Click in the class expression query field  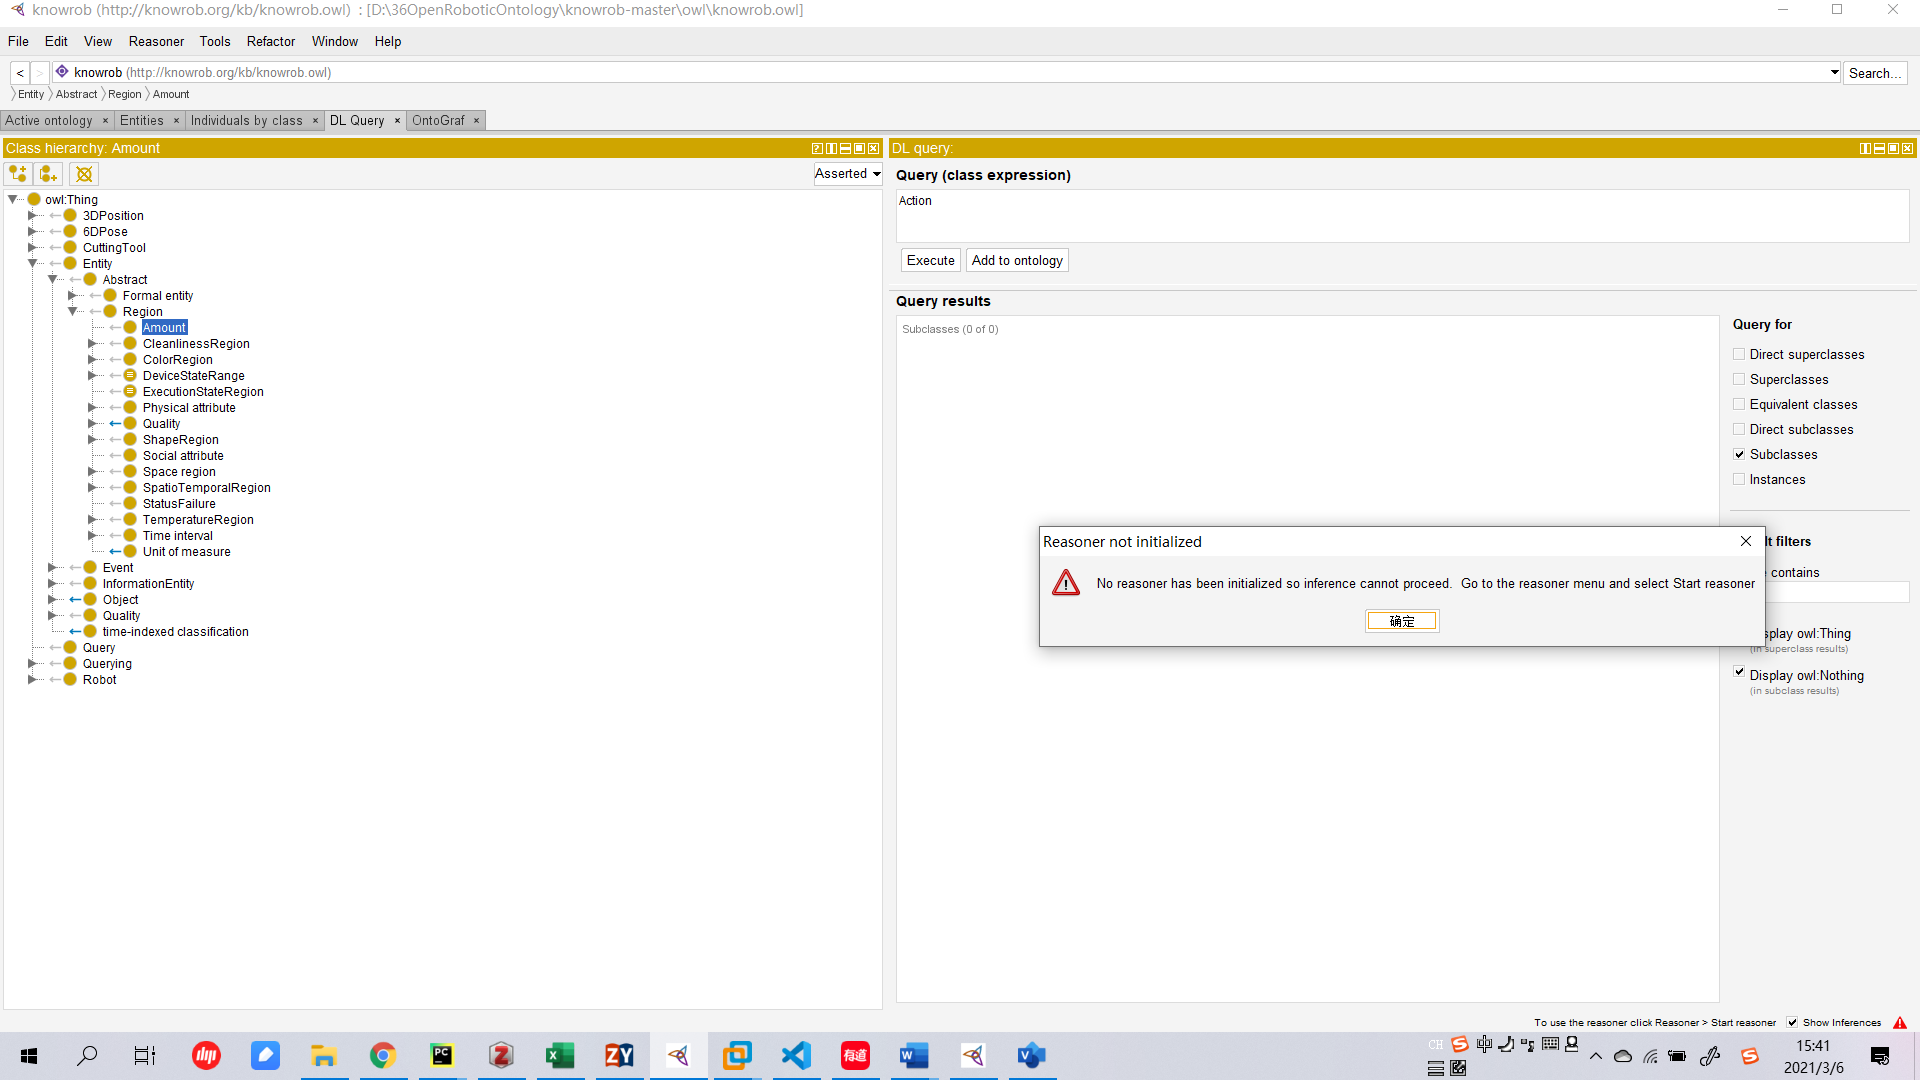coord(1400,215)
